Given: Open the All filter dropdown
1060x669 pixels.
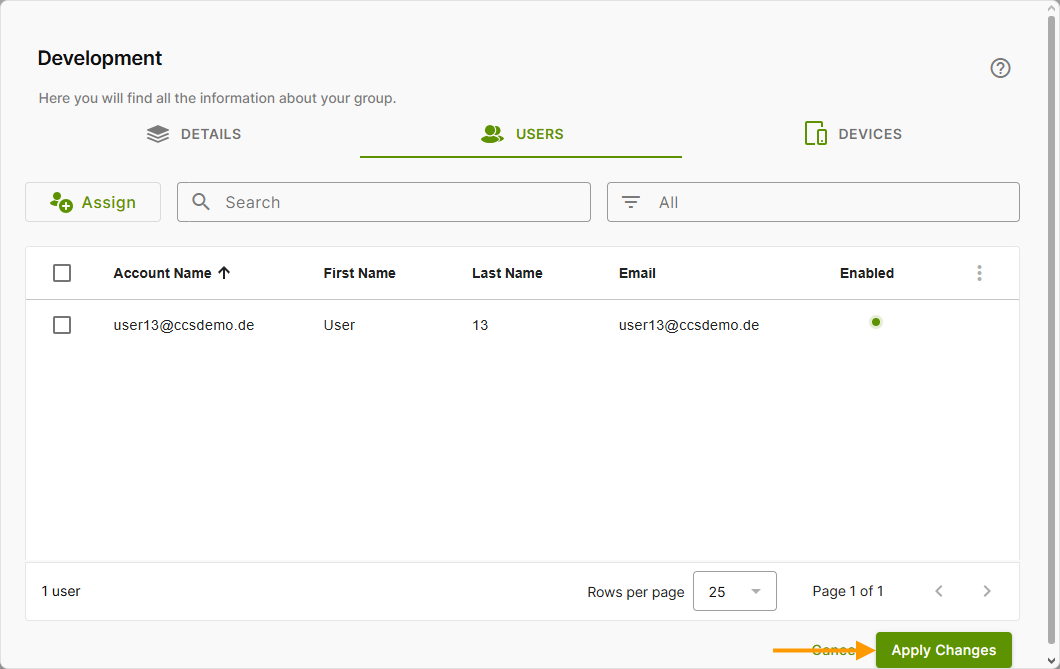Looking at the screenshot, I should point(813,202).
